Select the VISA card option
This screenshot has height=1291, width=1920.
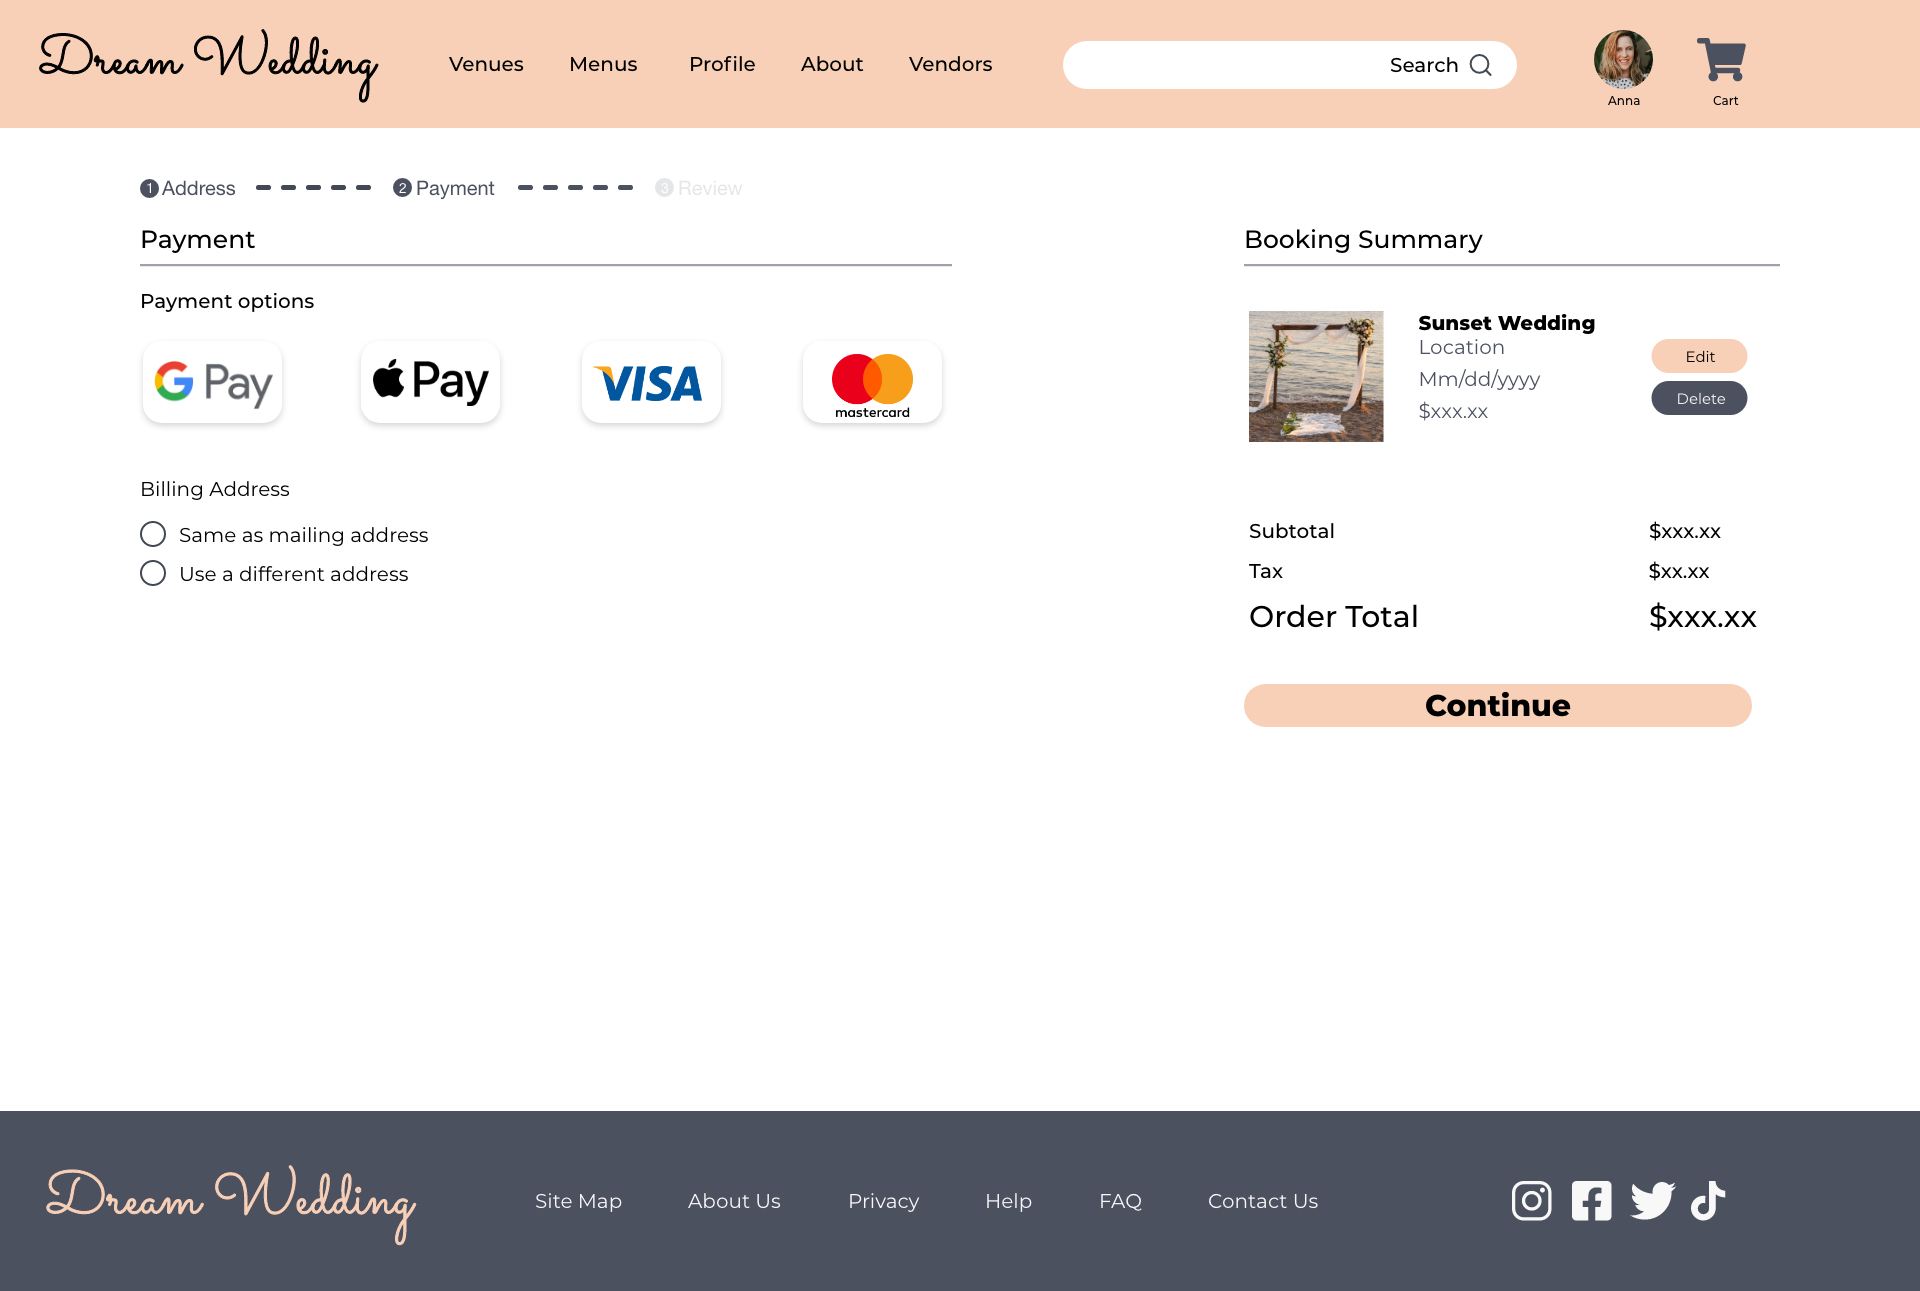[651, 382]
